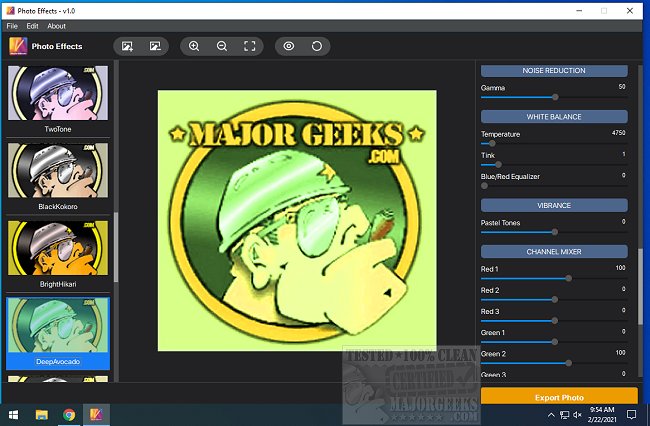
Task: Click the Temperature slider
Action: (492, 143)
